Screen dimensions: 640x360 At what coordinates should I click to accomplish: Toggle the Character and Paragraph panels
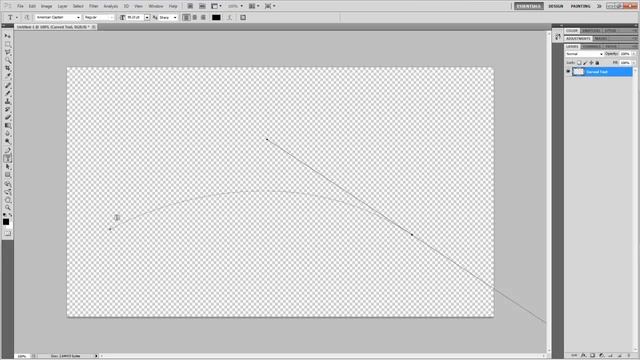(243, 18)
